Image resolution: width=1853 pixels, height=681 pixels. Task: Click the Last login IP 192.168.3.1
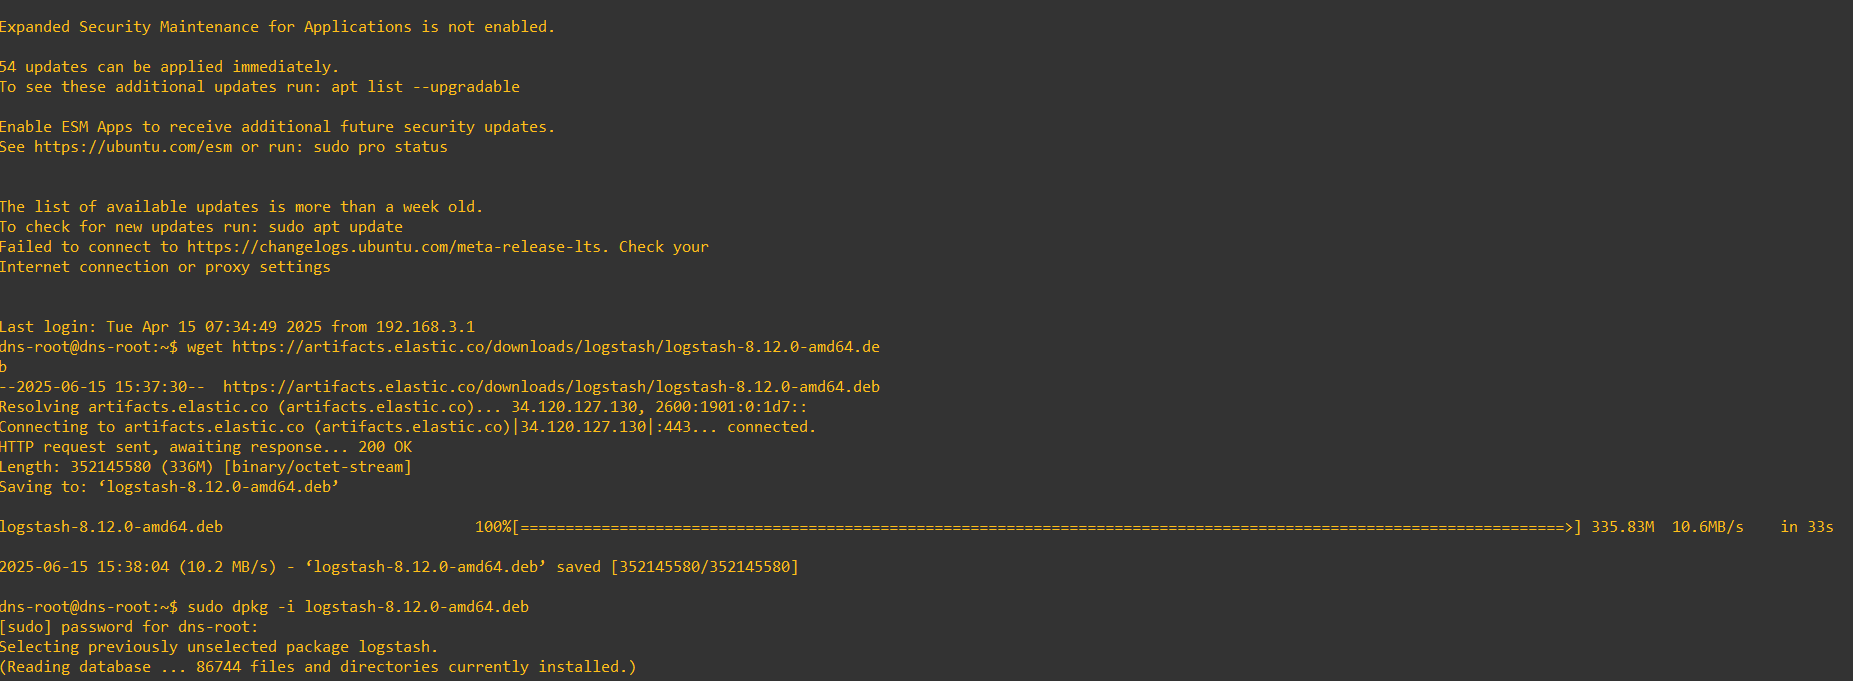pyautogui.click(x=425, y=327)
